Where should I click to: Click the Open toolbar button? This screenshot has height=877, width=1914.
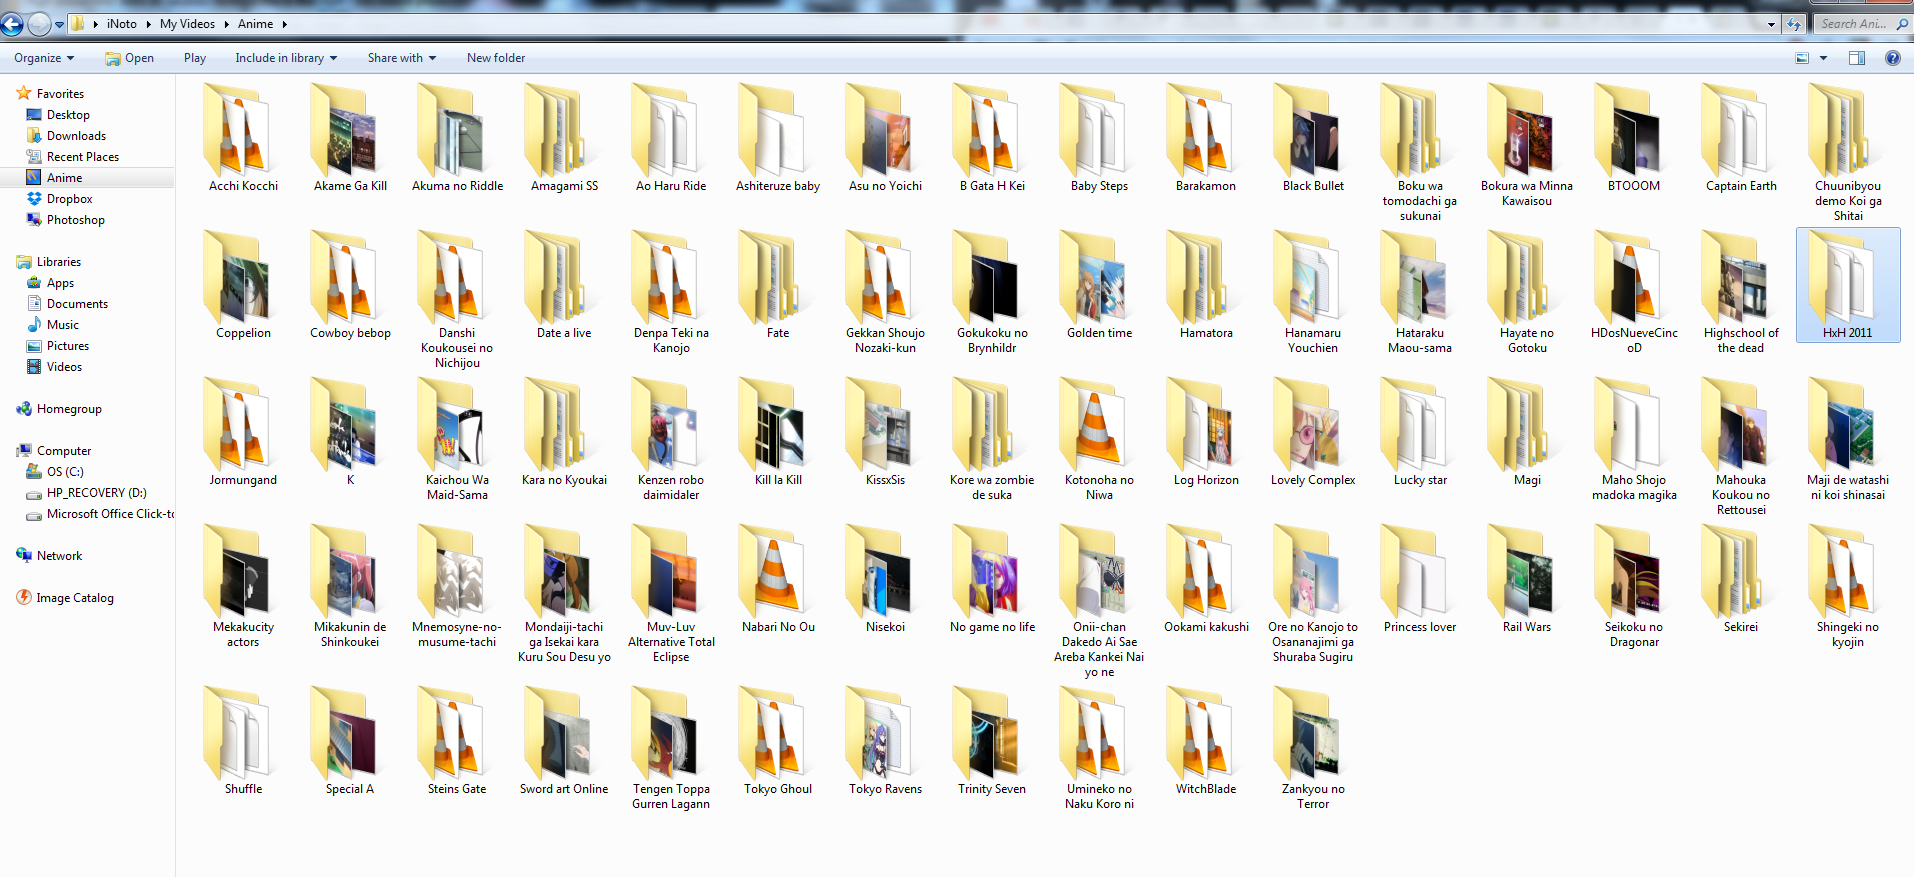pyautogui.click(x=130, y=58)
